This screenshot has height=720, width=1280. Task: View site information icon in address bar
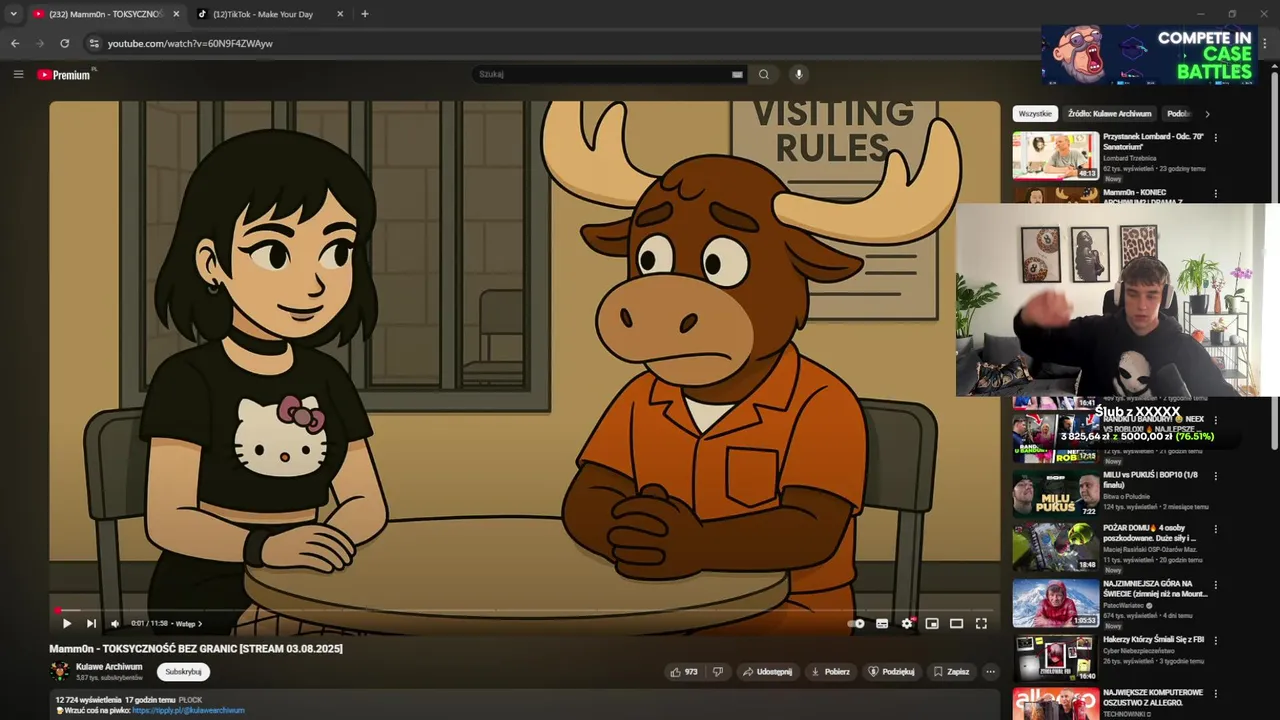click(x=94, y=43)
